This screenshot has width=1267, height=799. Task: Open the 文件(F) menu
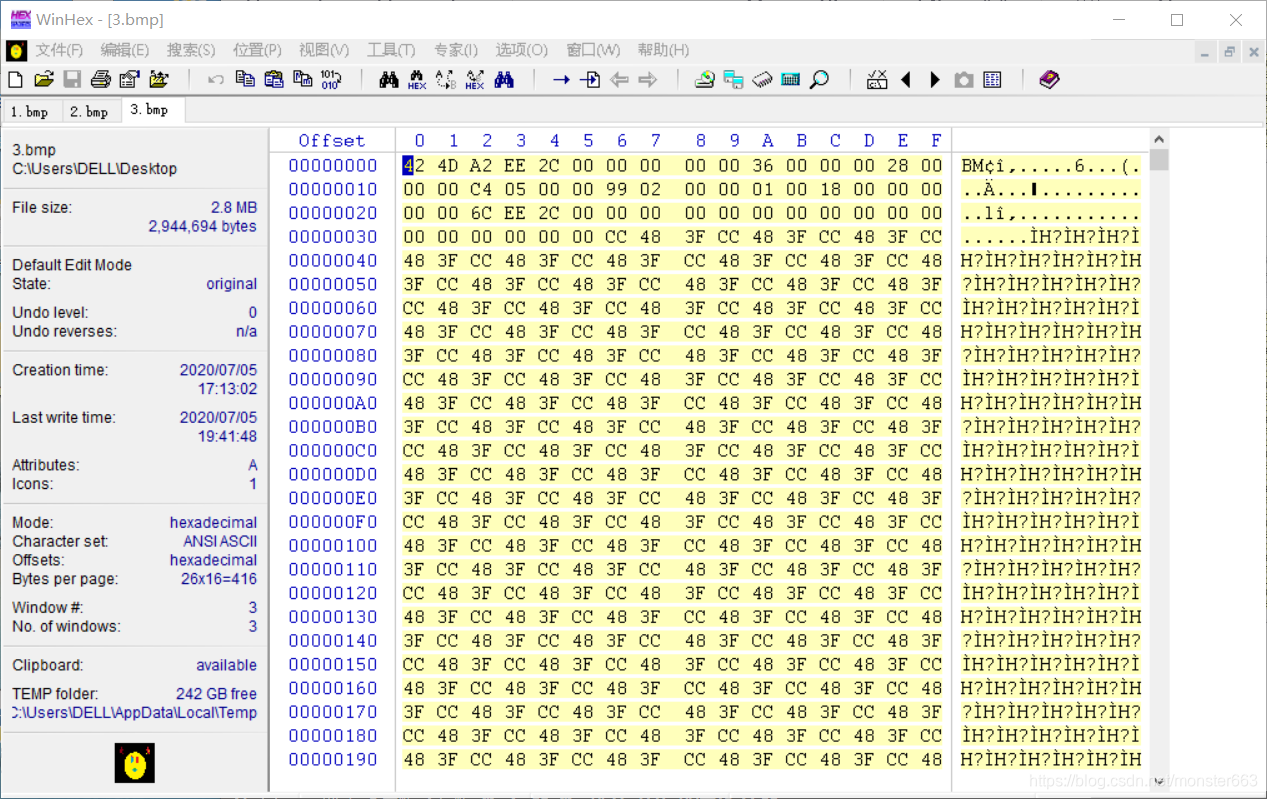(60, 50)
